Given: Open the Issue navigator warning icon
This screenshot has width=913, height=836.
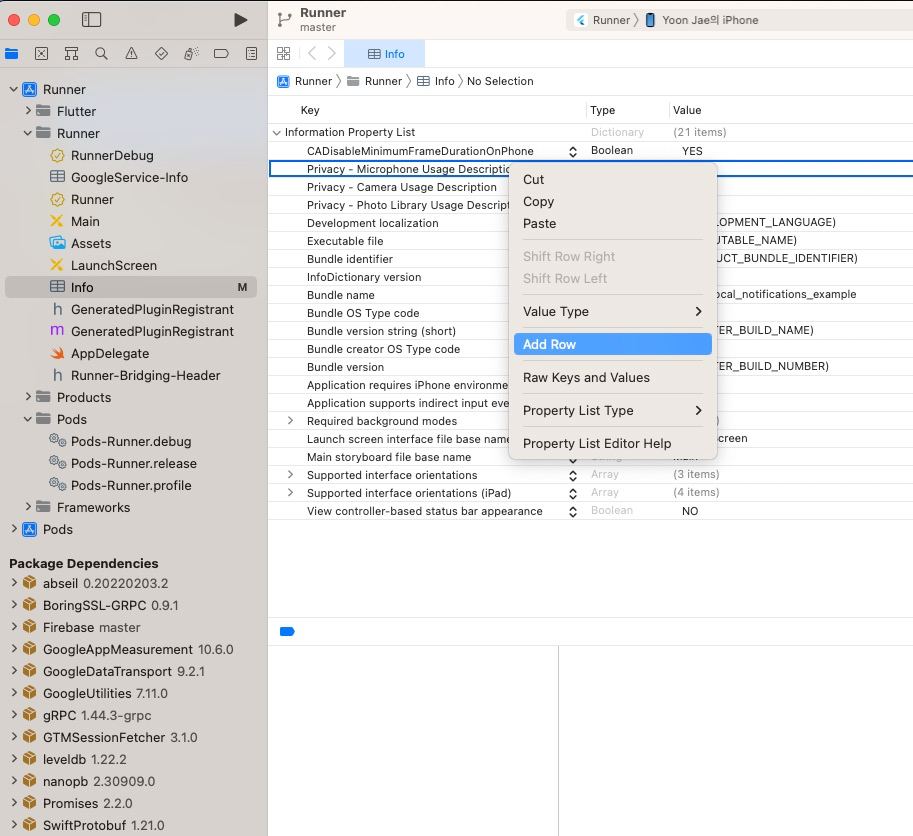Looking at the screenshot, I should [x=132, y=54].
